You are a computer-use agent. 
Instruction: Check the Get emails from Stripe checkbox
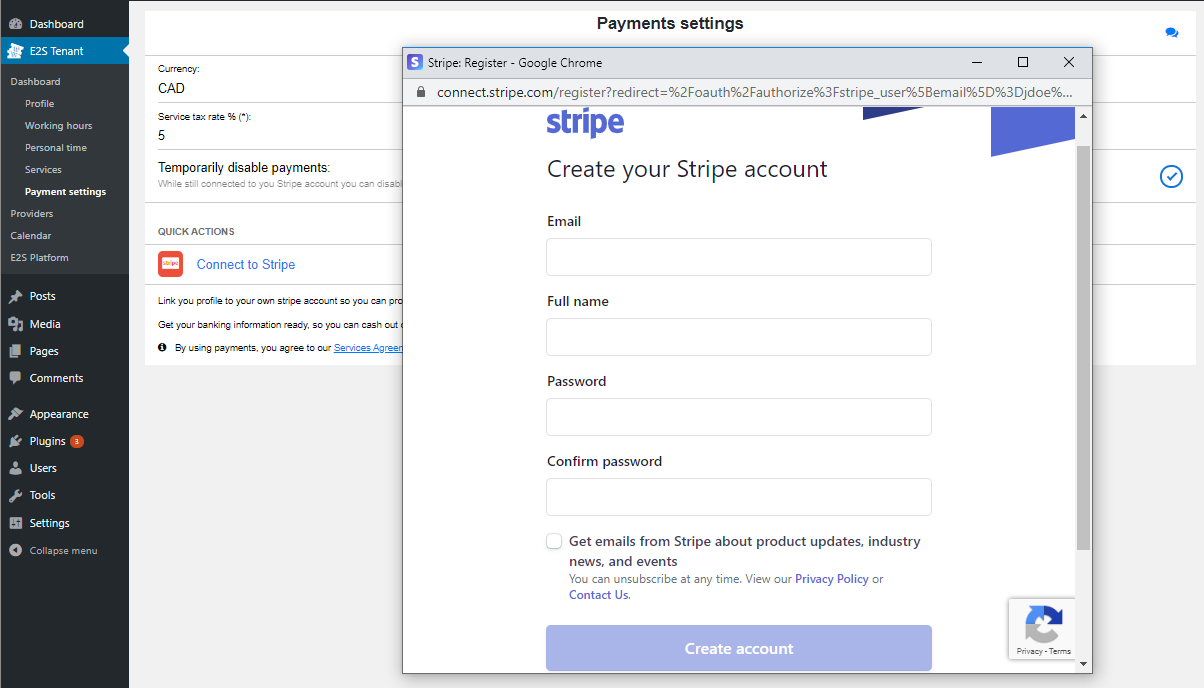pos(554,541)
